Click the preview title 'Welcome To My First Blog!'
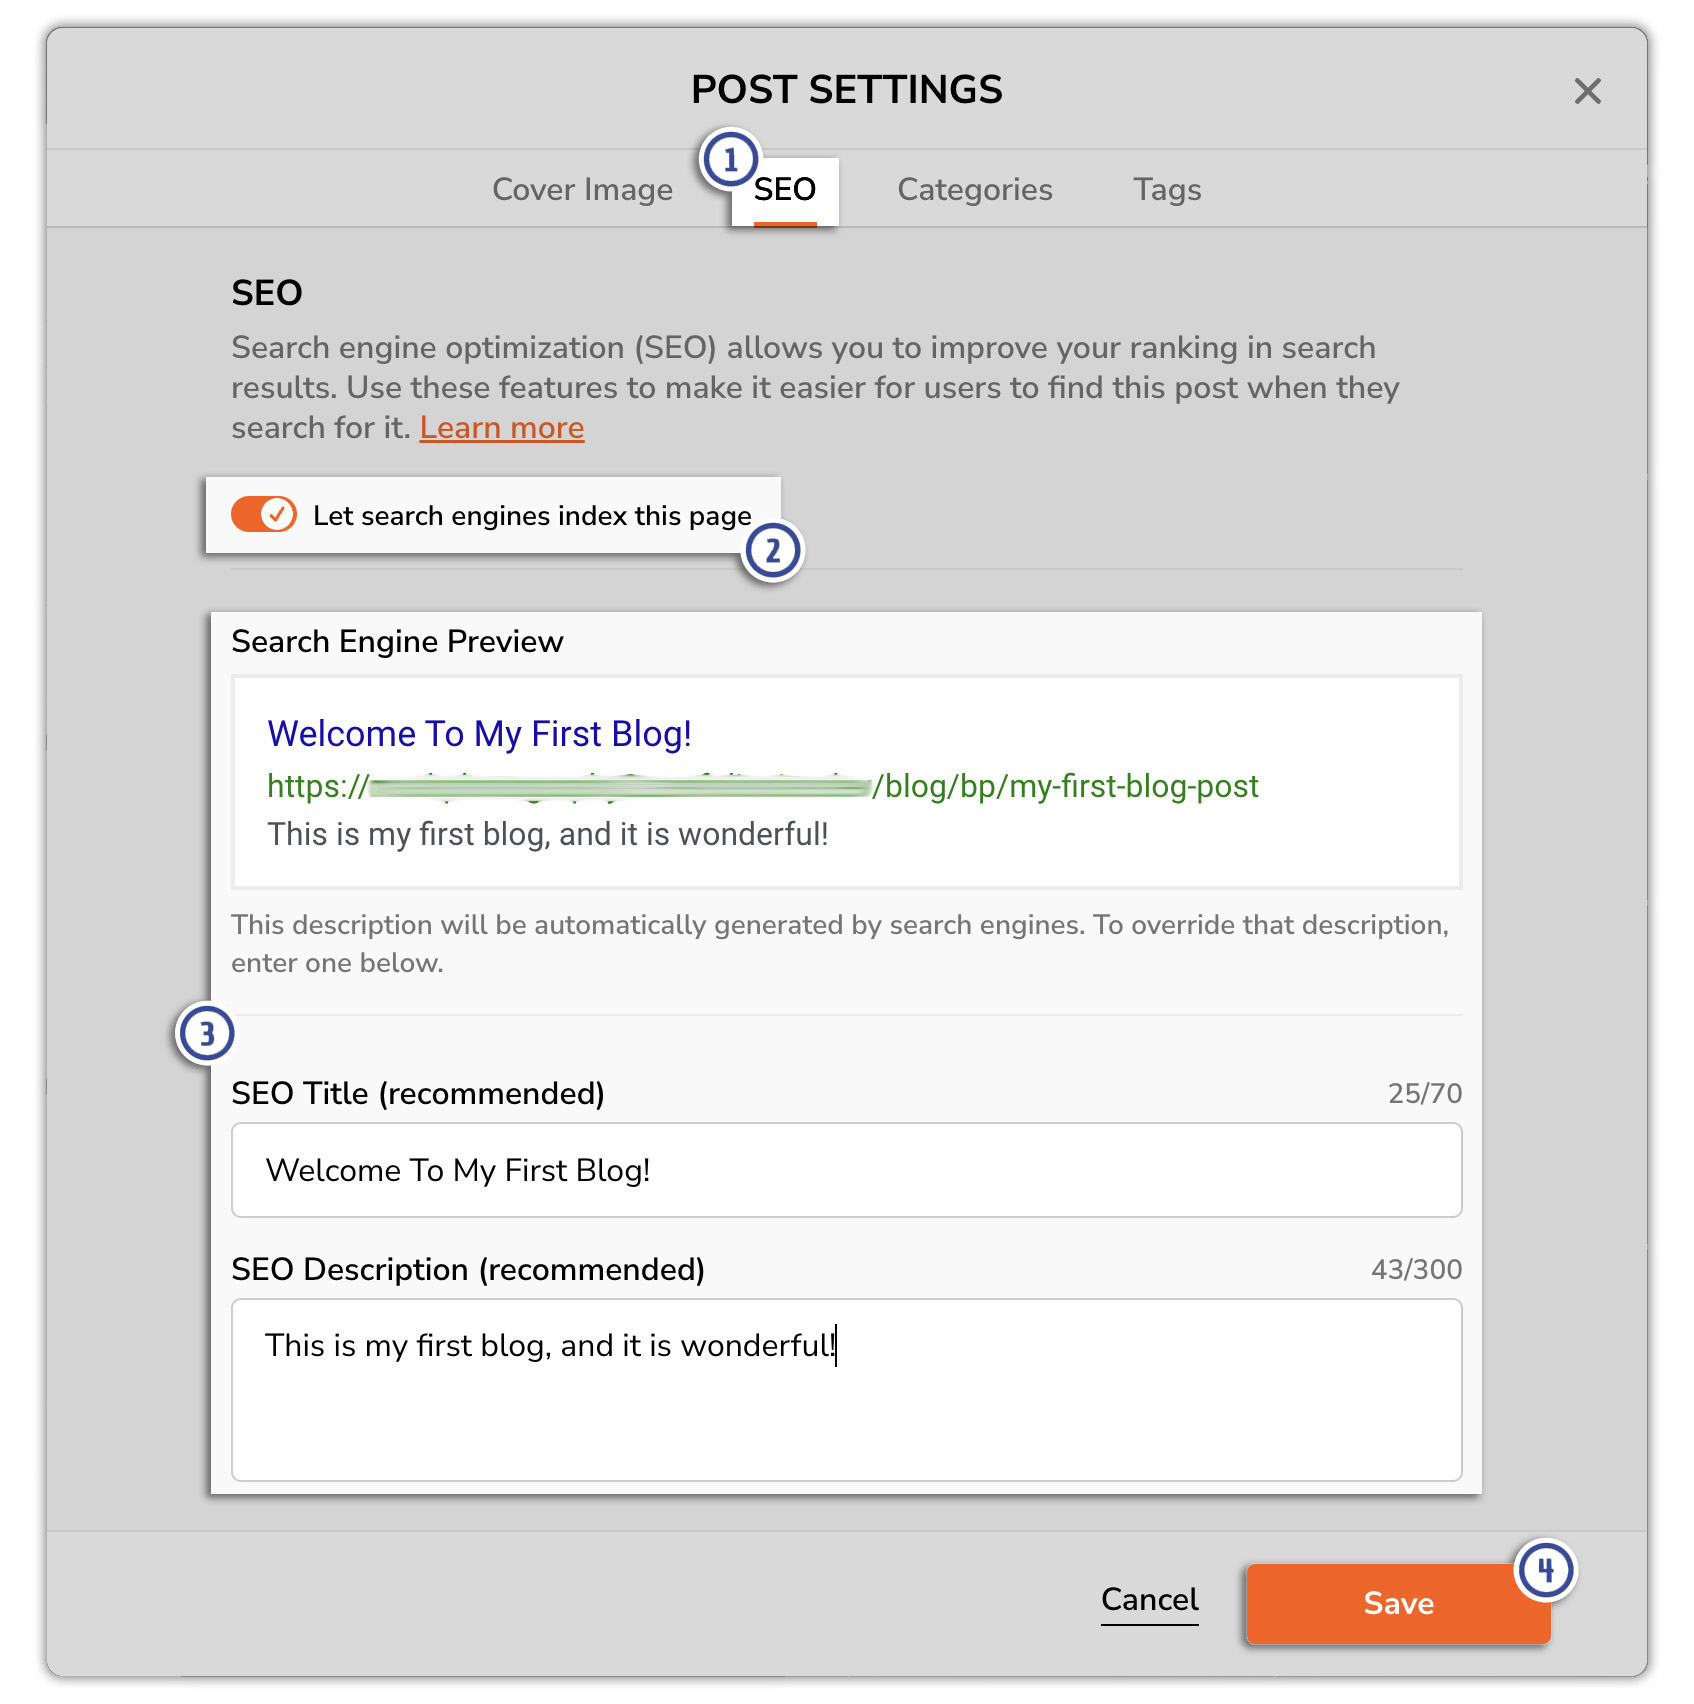Screen dimensions: 1694x1704 coord(480,734)
